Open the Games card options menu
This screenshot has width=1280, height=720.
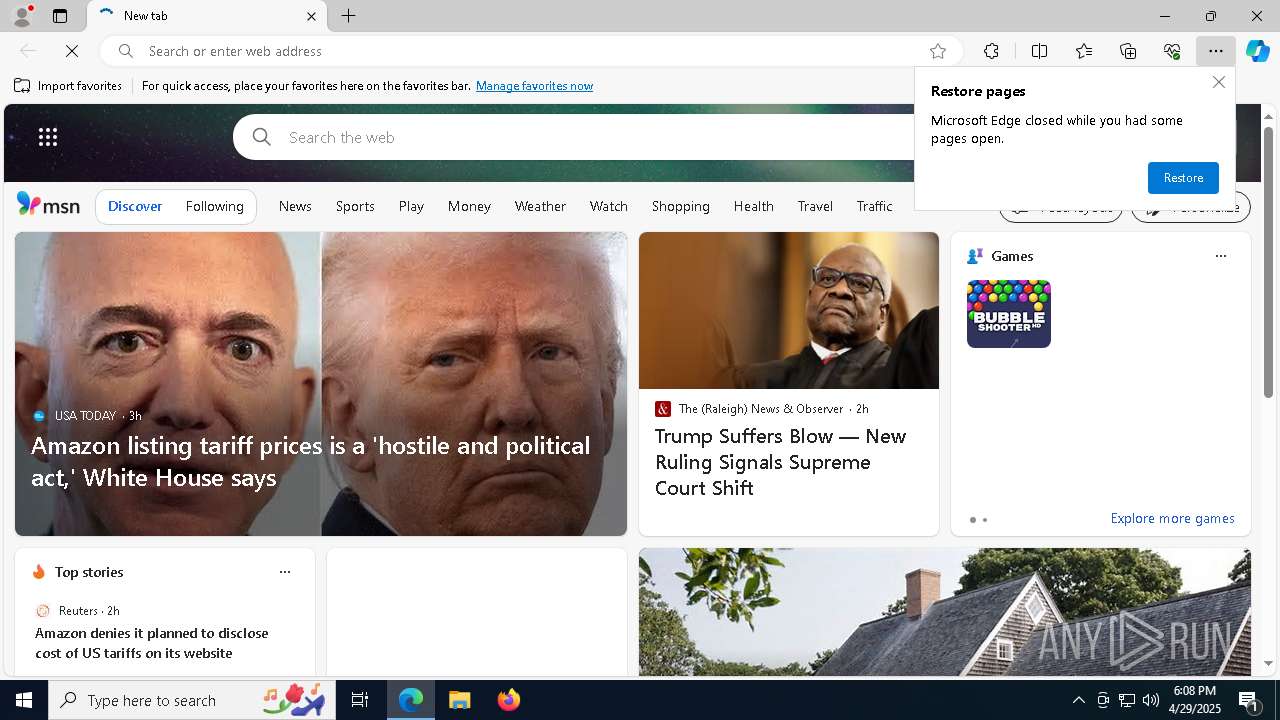(1220, 256)
